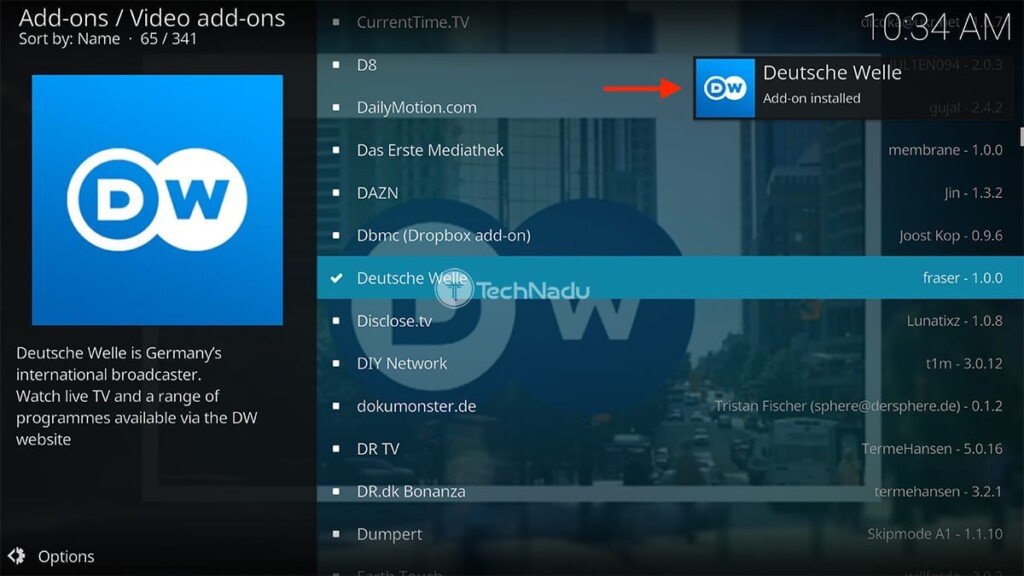Click the 'Skipmode A1 - 1.1.10' label

tap(935, 534)
